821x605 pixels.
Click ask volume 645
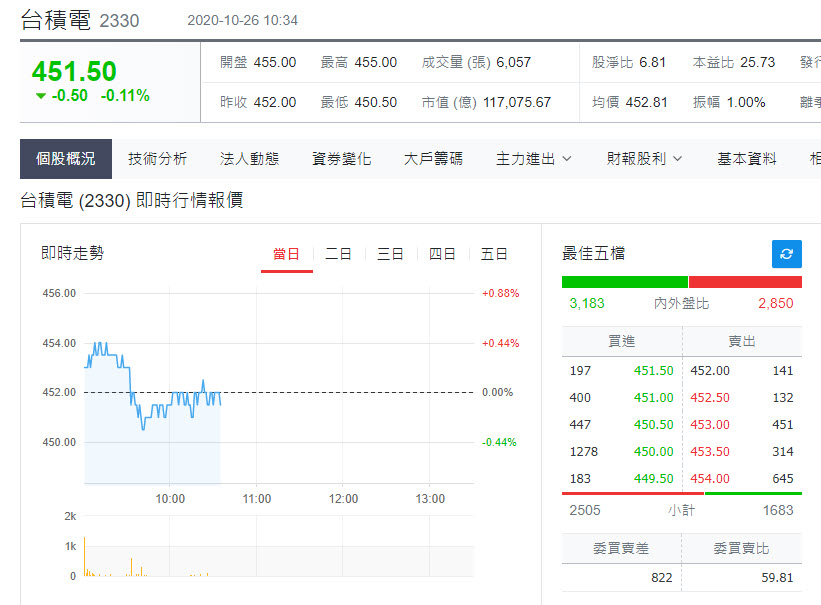tap(783, 479)
